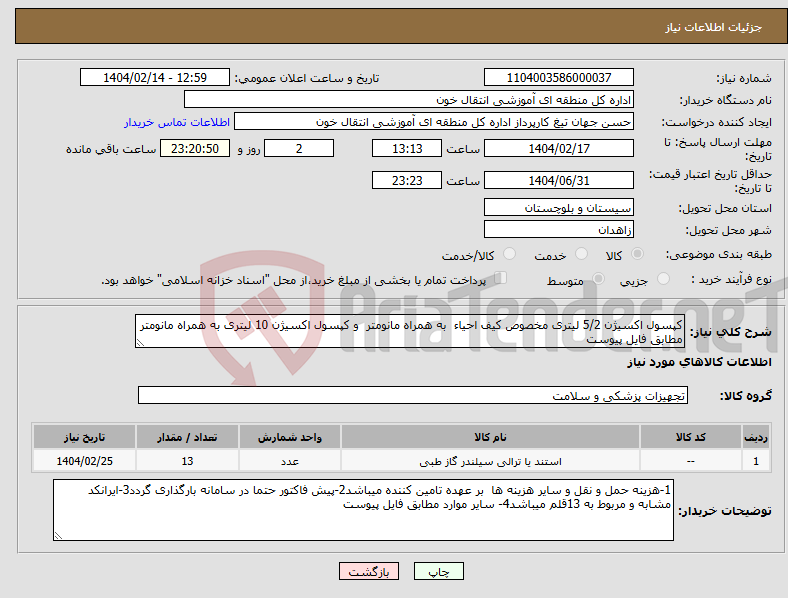Click the need date cell 1404/02/25

(84, 461)
